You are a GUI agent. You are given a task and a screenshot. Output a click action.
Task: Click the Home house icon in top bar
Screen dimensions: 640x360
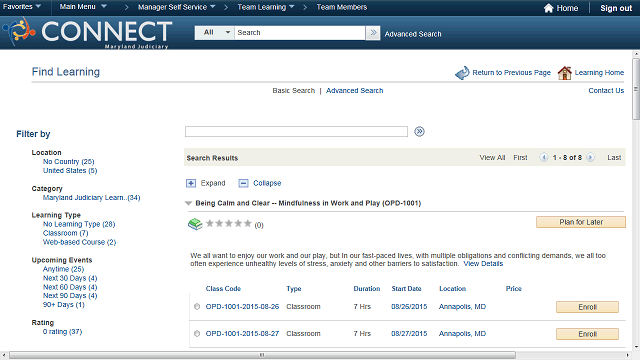(x=548, y=8)
